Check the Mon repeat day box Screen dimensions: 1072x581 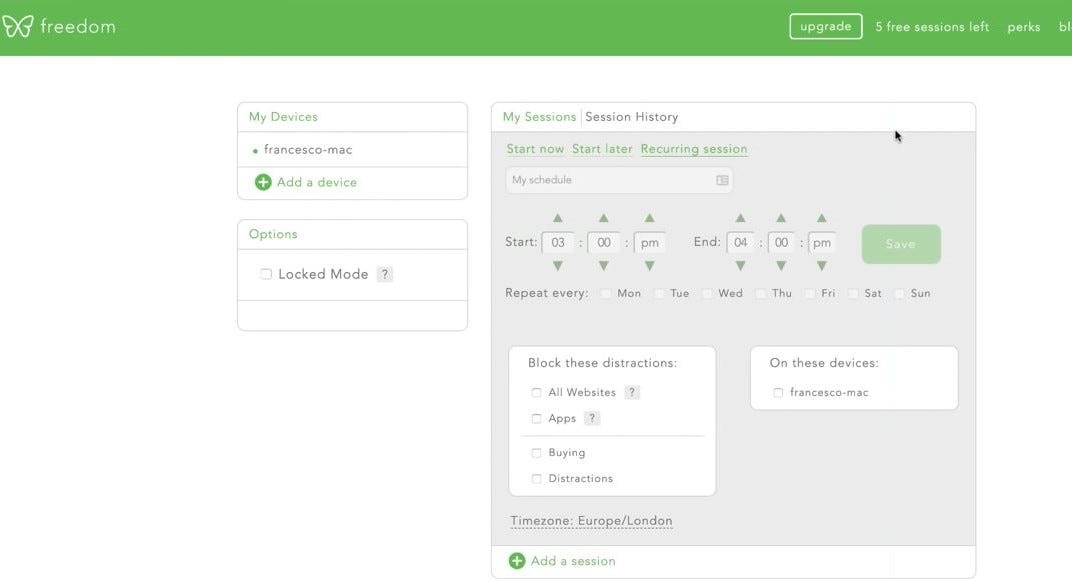click(606, 293)
